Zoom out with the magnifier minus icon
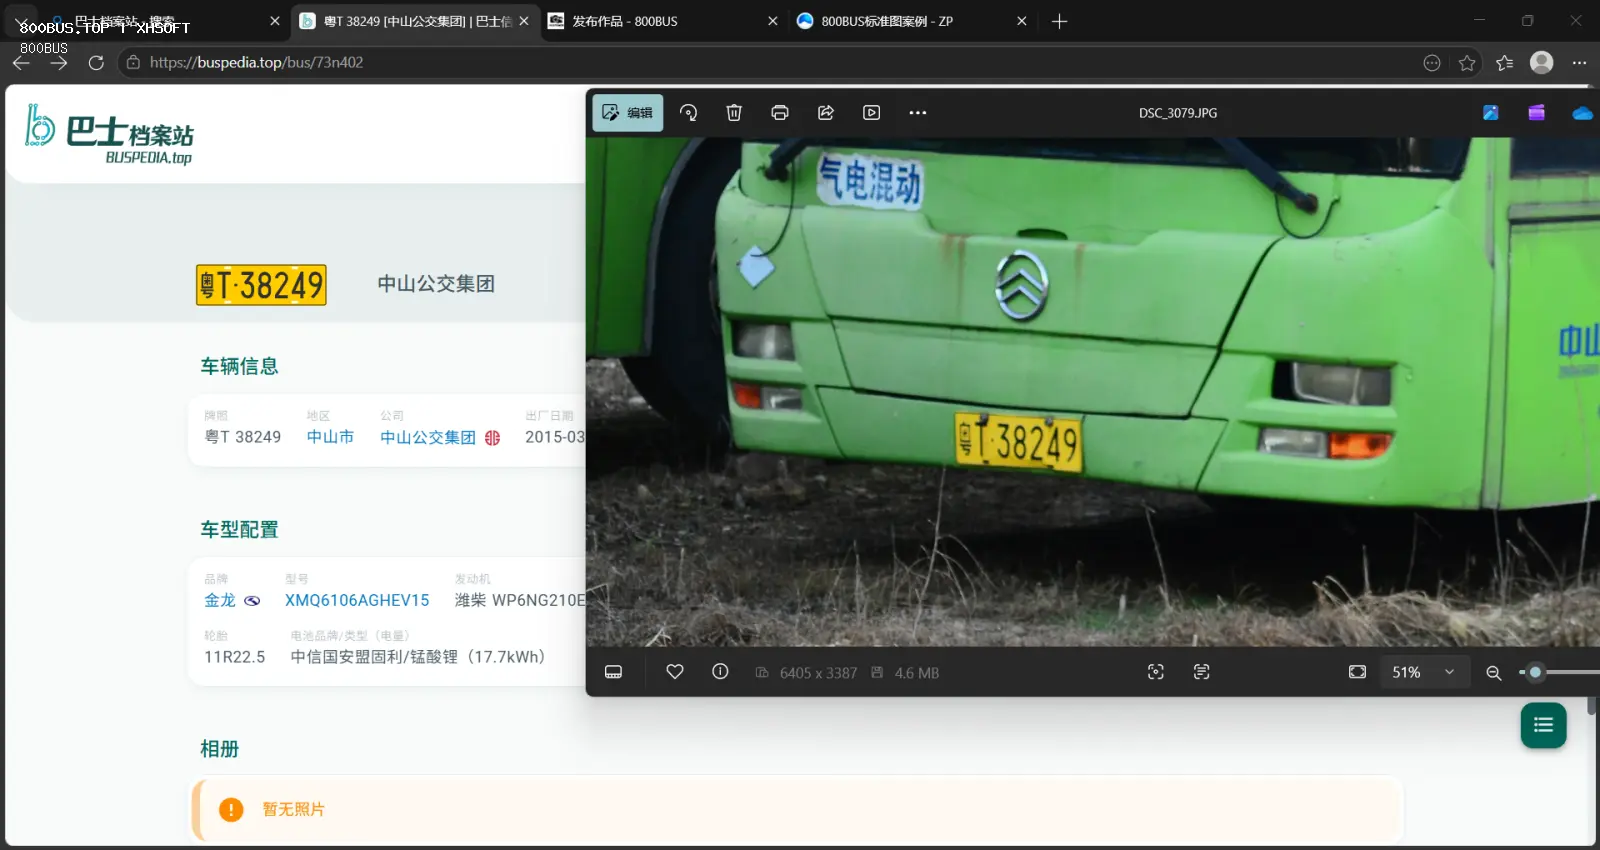 [1494, 673]
